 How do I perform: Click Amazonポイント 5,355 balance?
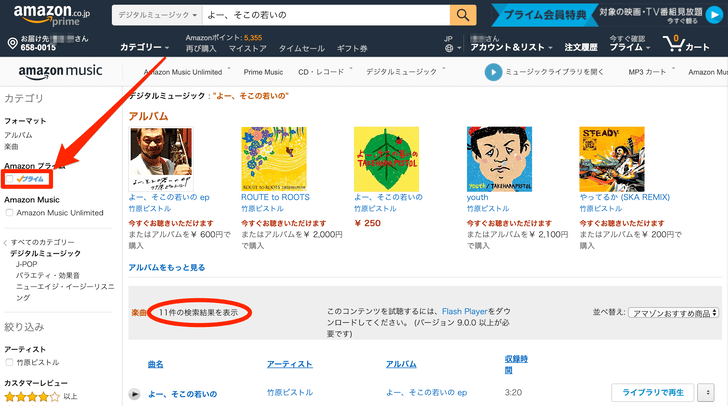click(x=224, y=38)
